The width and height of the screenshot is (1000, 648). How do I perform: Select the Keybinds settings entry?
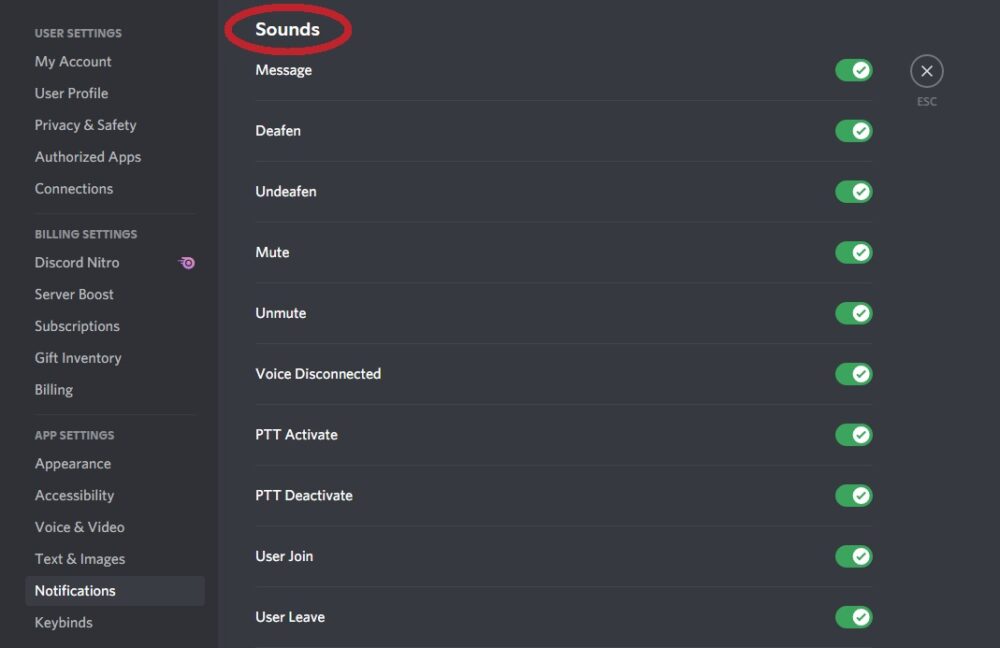[63, 622]
